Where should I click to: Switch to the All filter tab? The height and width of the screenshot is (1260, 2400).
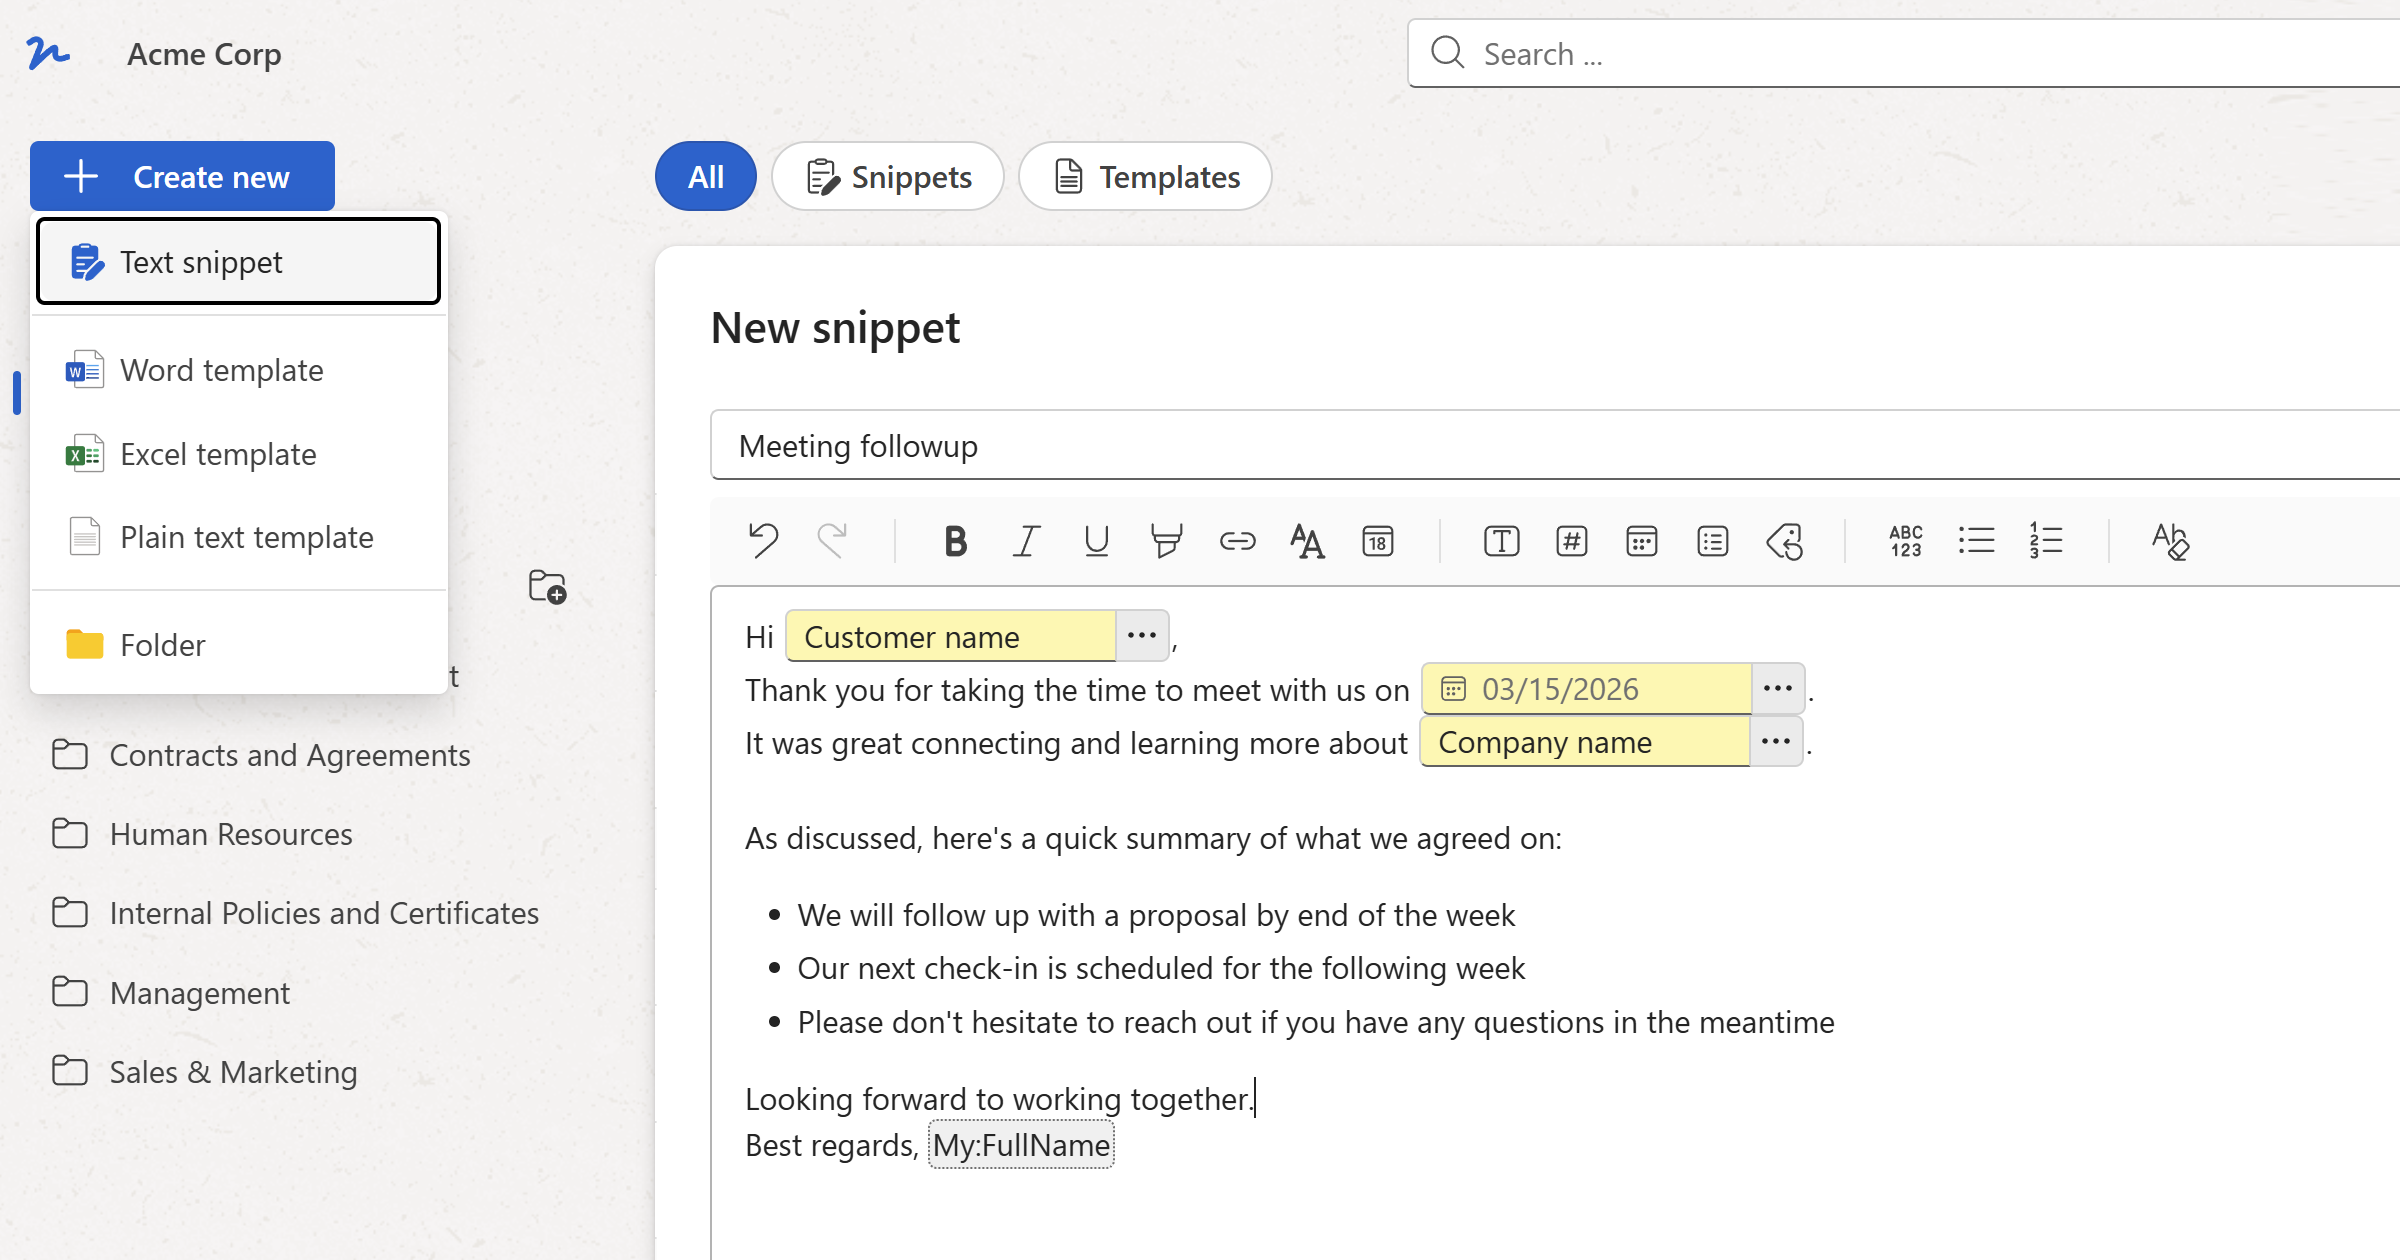pos(706,176)
